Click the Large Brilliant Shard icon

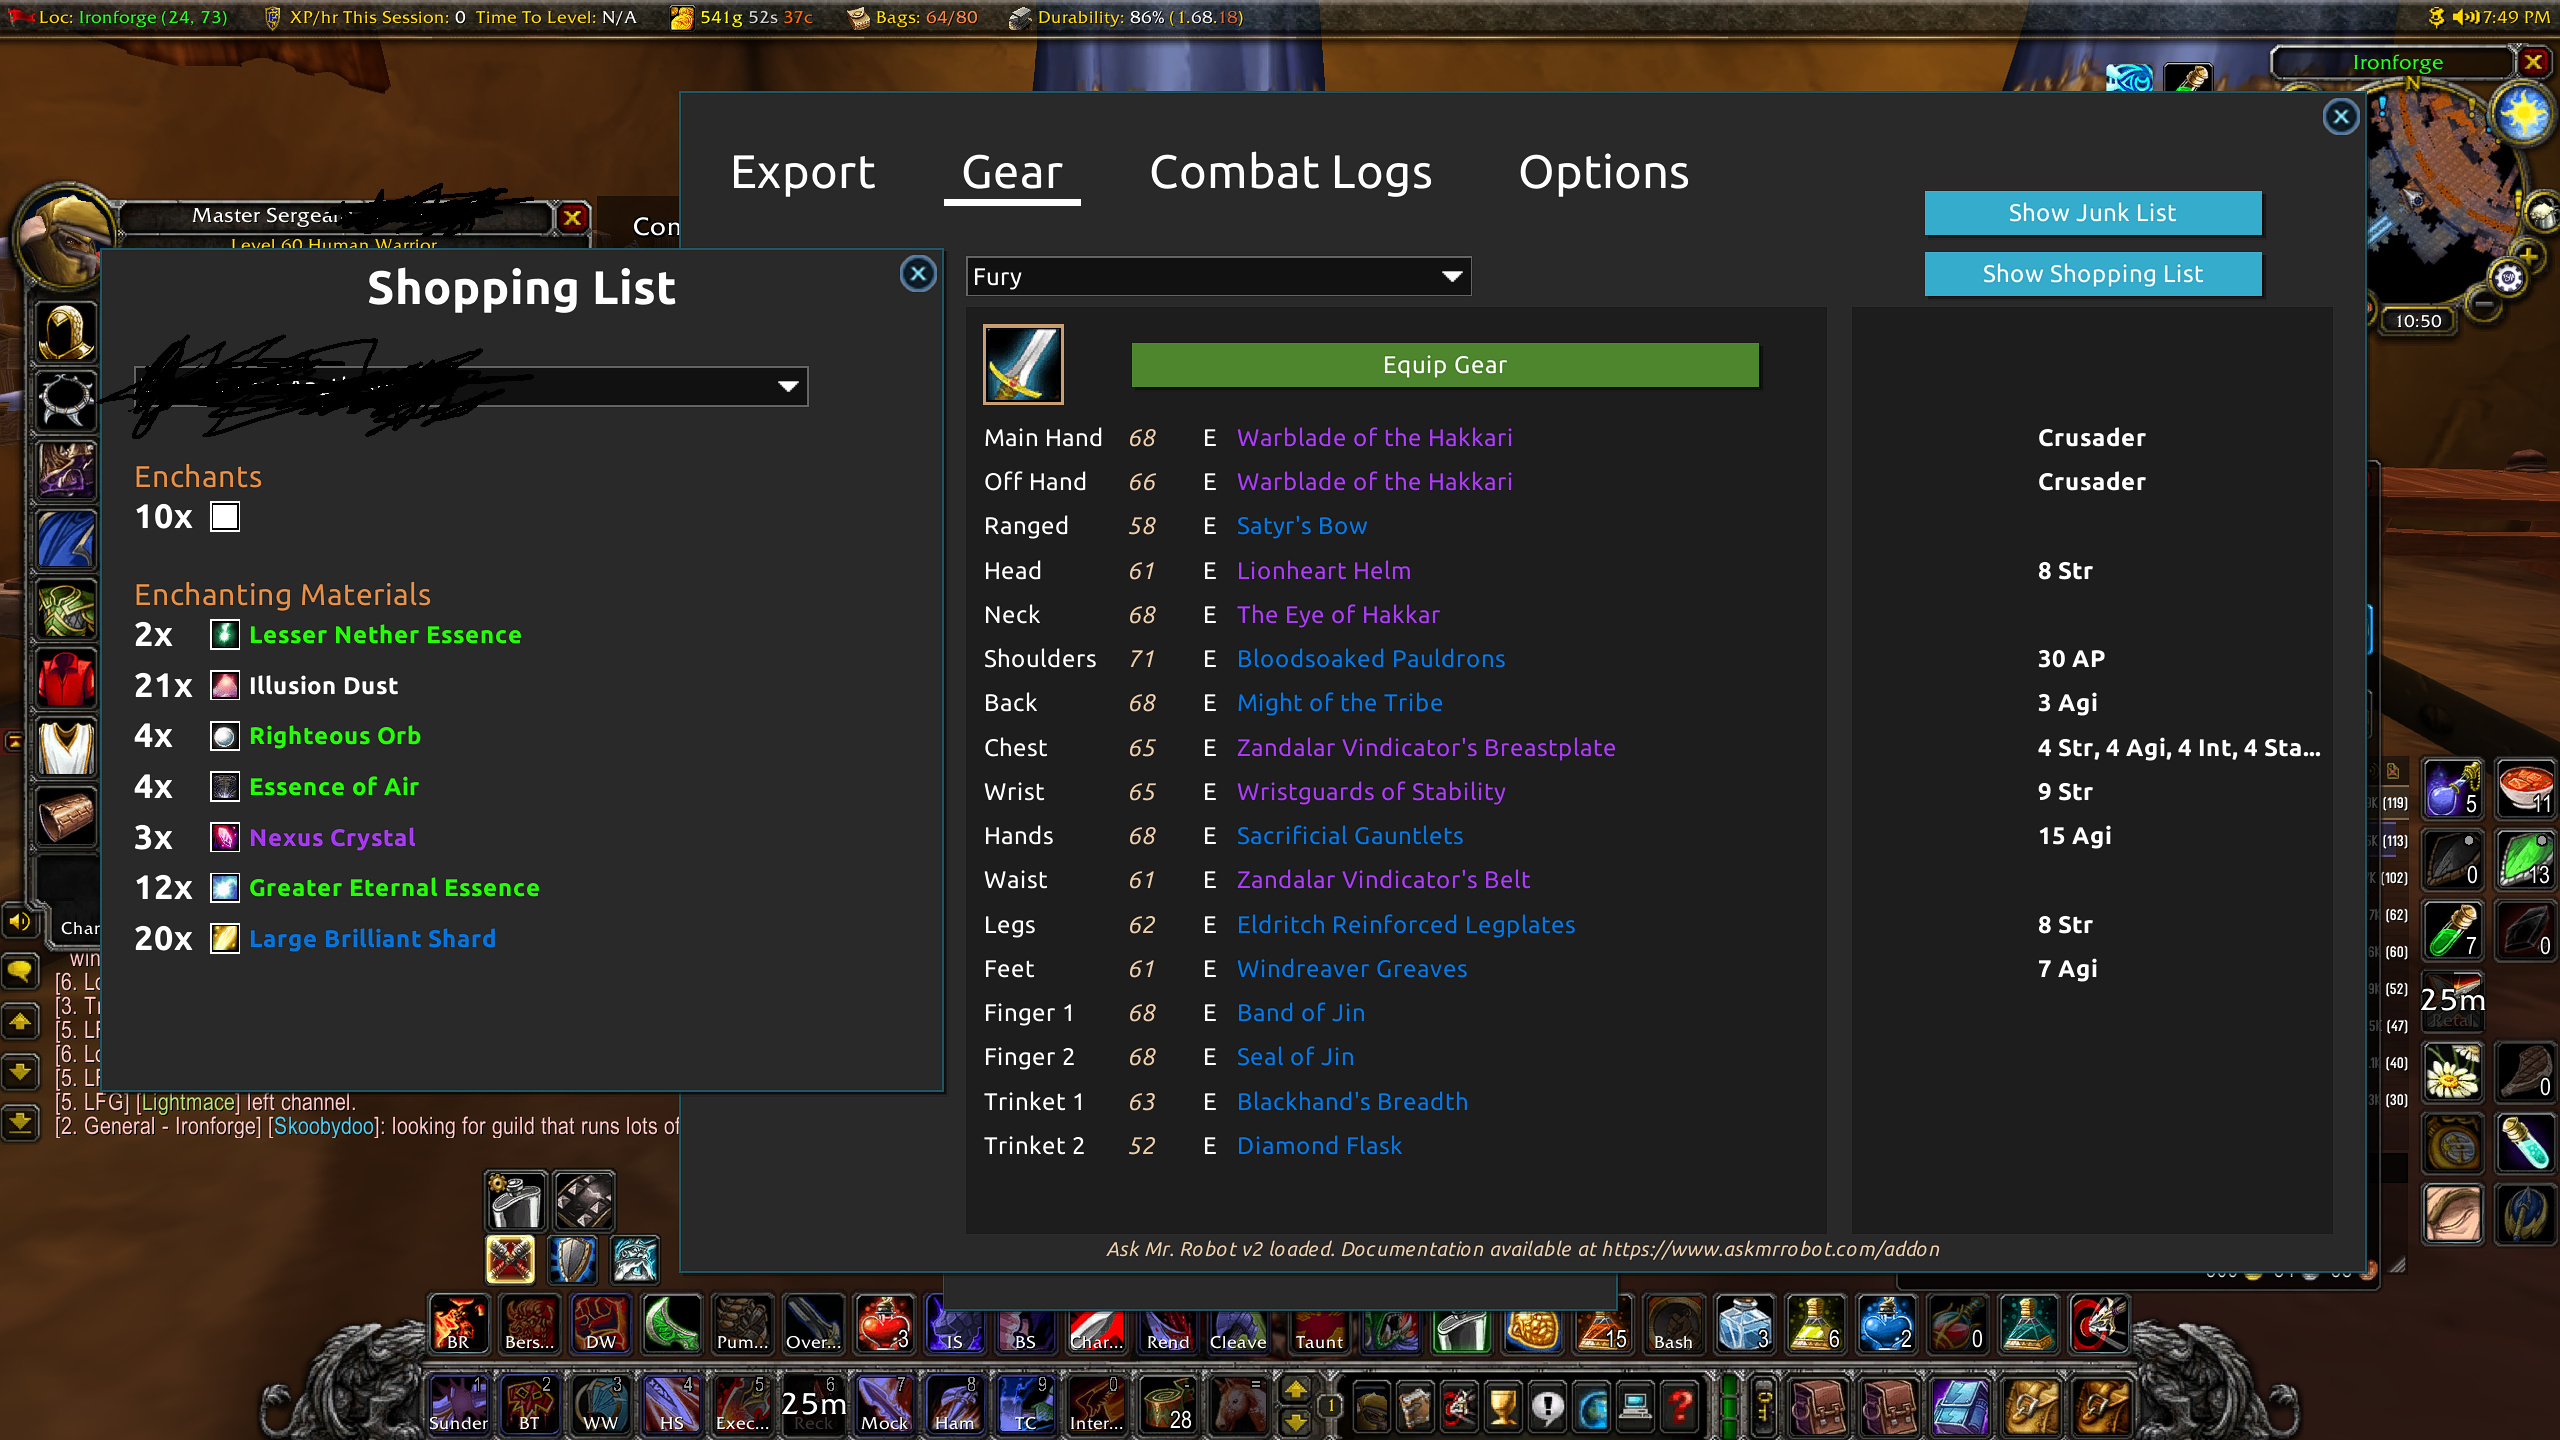click(x=225, y=938)
